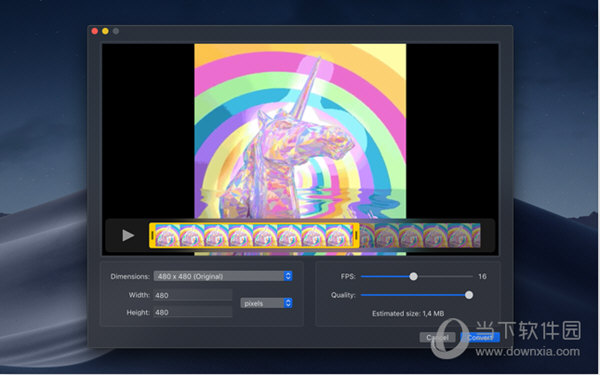Minimize the window with the yellow button
600x375 pixels.
(x=105, y=31)
